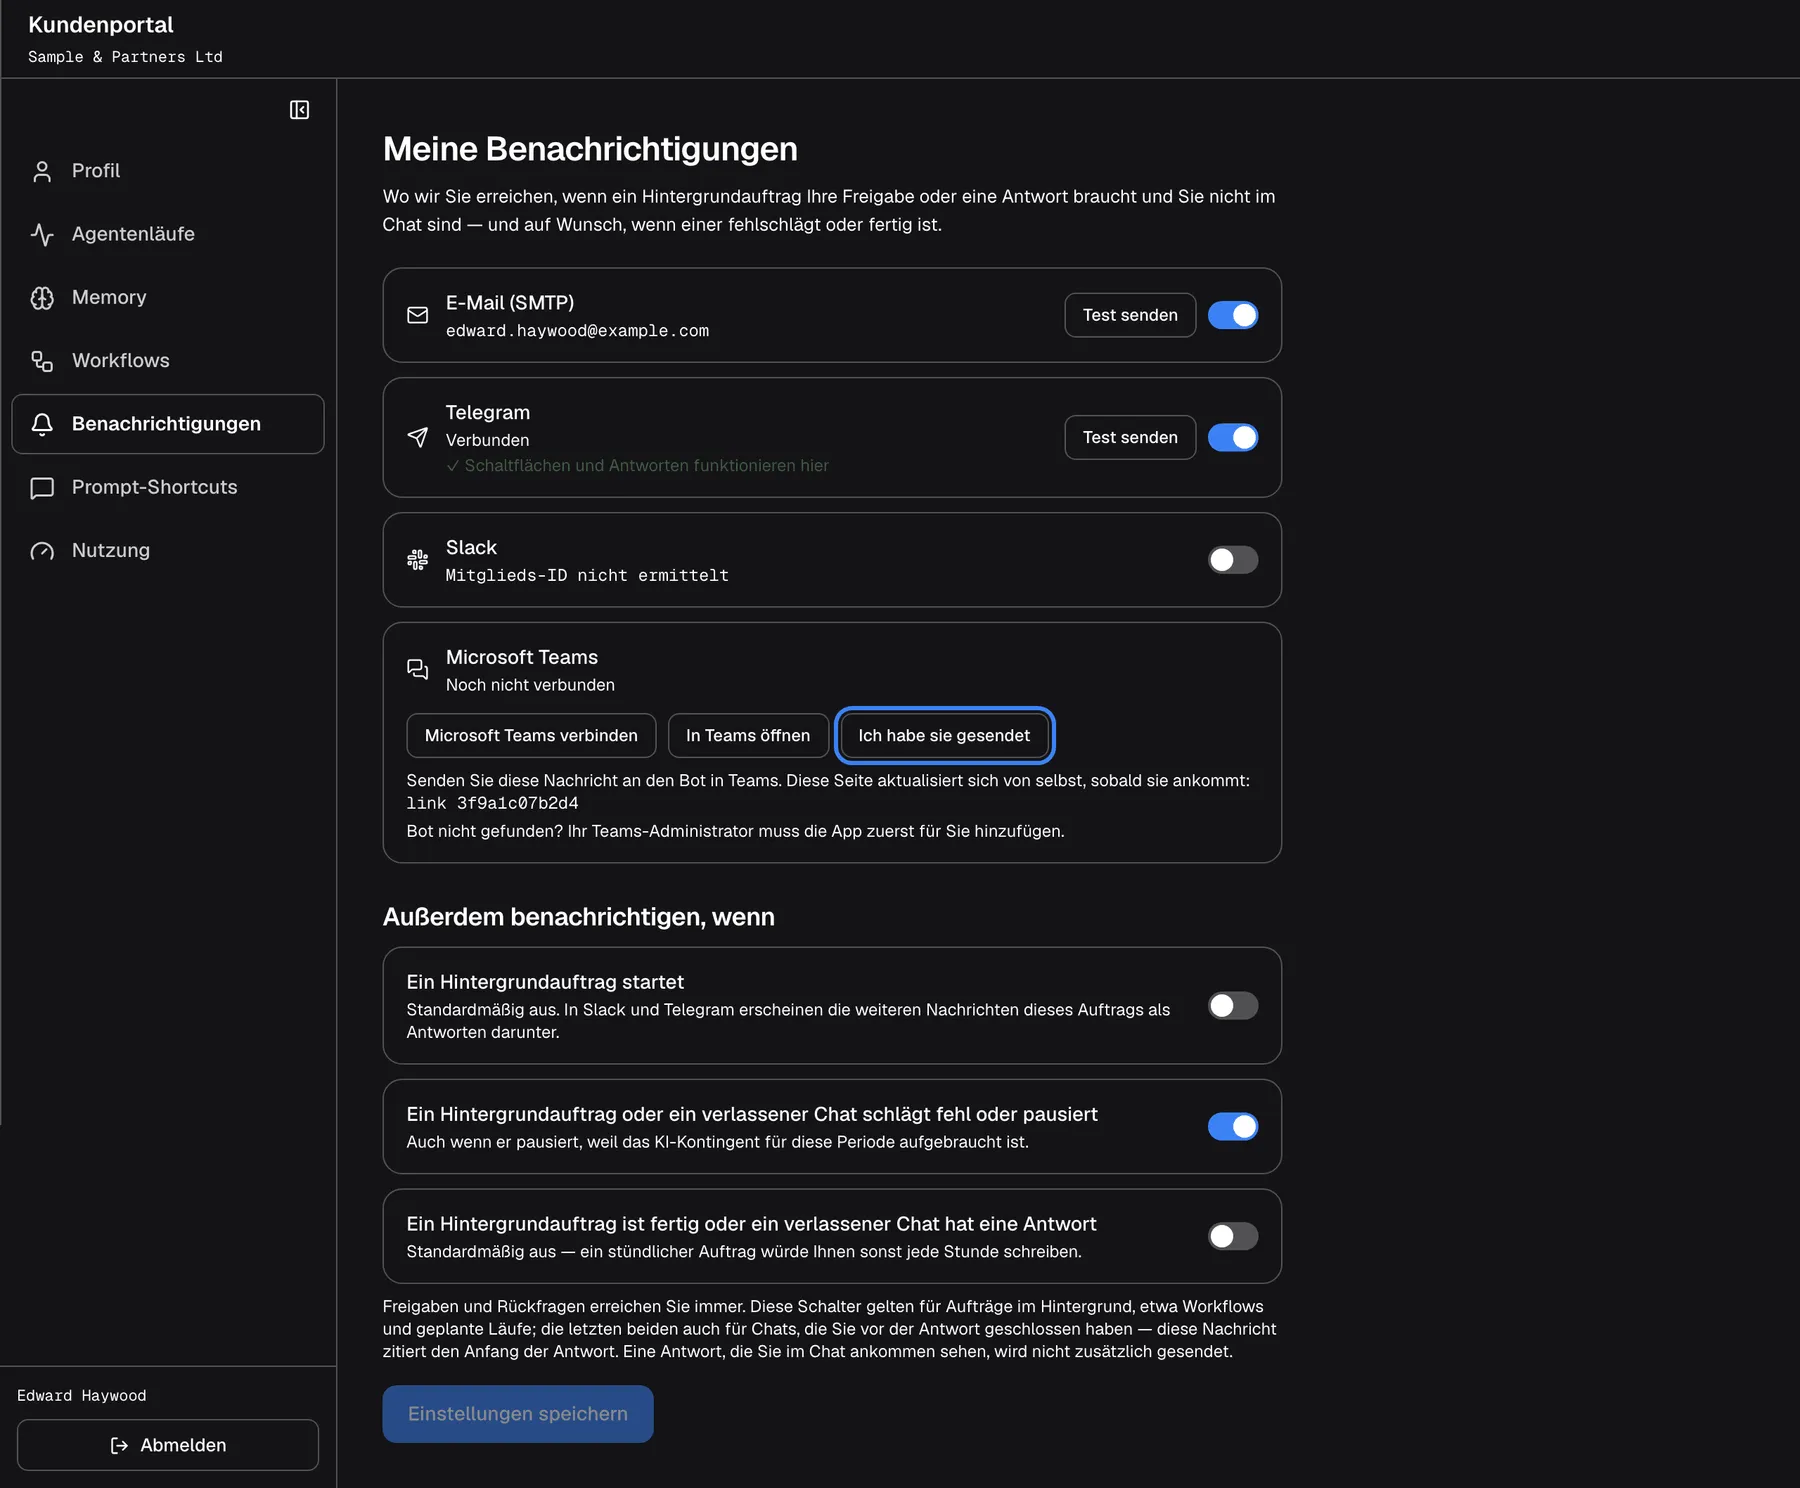This screenshot has height=1488, width=1800.
Task: Click 'Mitglieds-ID nicht ermittelt' text
Action: tap(587, 576)
